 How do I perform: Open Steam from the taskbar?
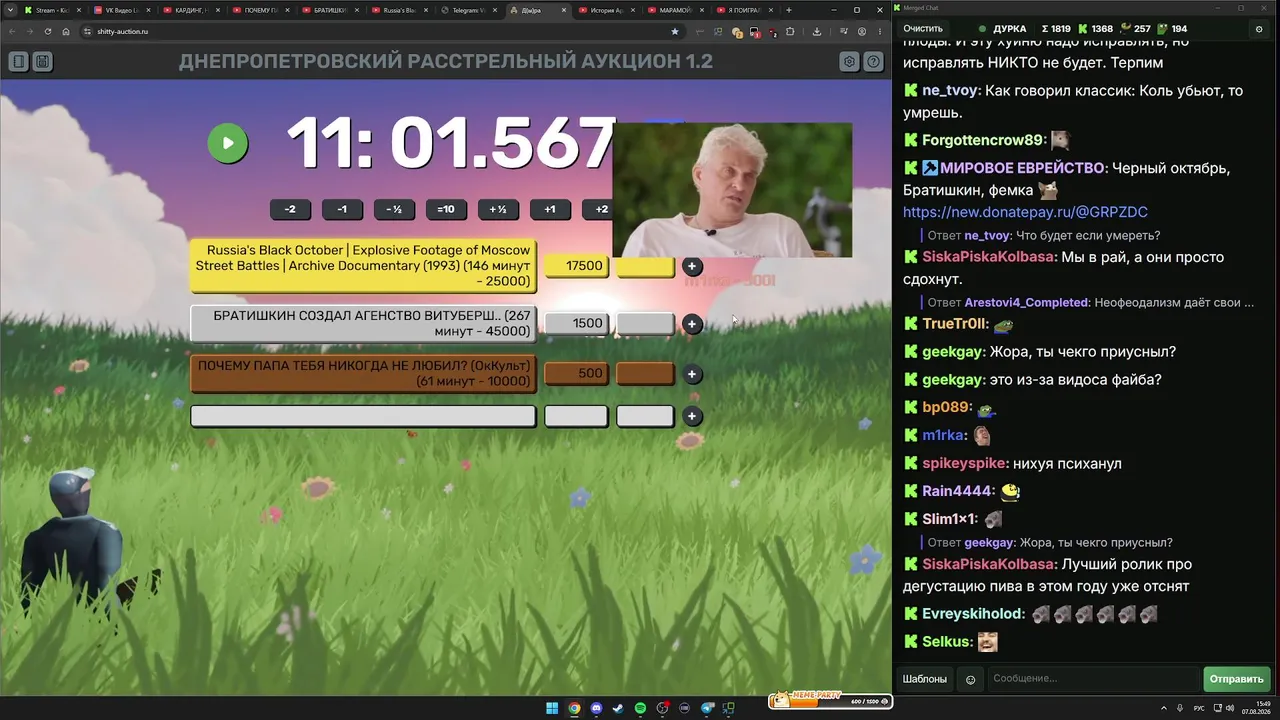coord(618,709)
